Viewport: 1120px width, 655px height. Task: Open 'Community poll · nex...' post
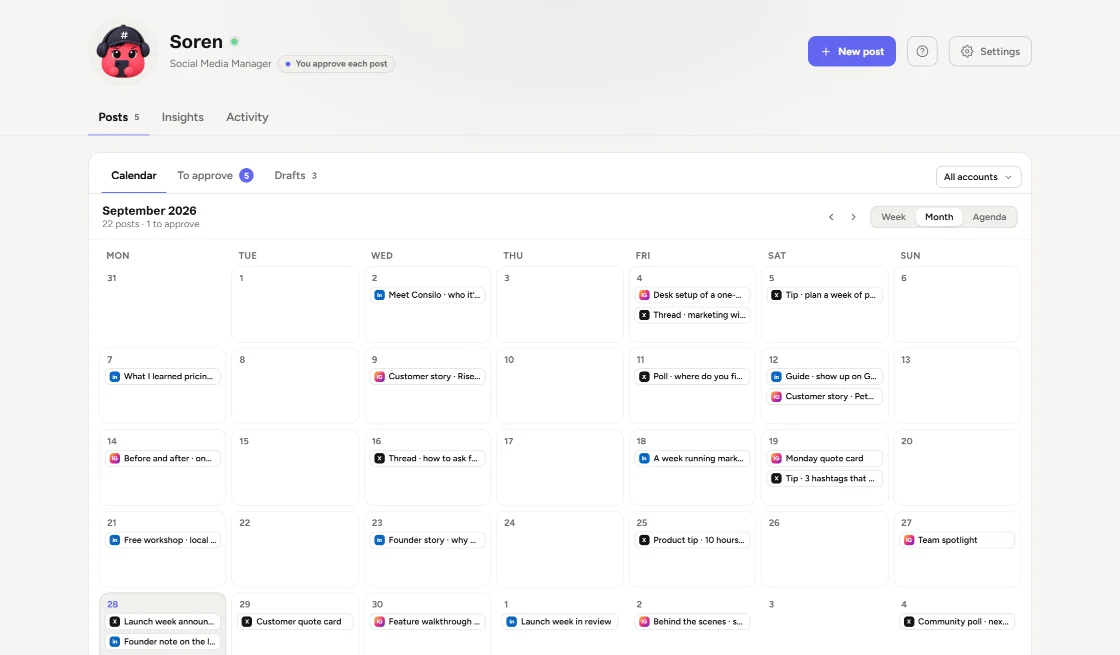pyautogui.click(x=957, y=621)
